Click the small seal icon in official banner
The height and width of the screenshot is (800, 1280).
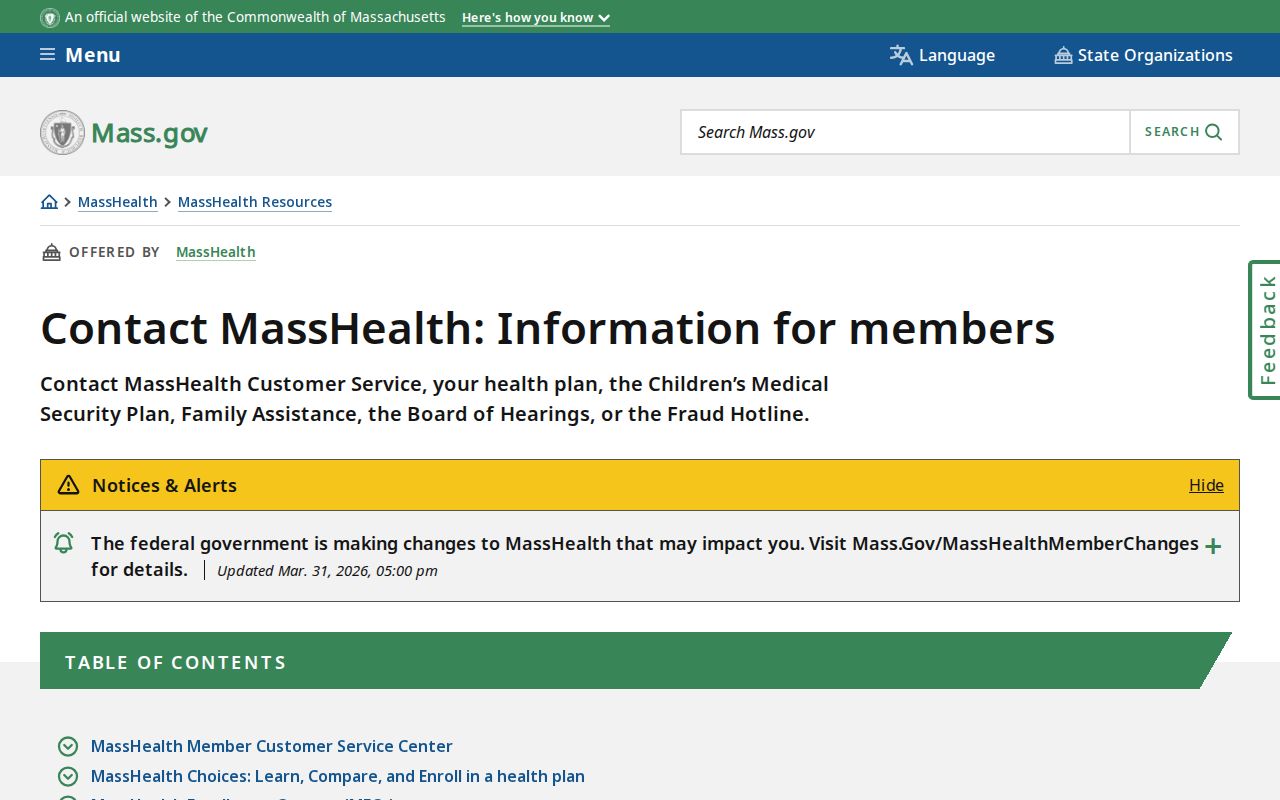50,18
